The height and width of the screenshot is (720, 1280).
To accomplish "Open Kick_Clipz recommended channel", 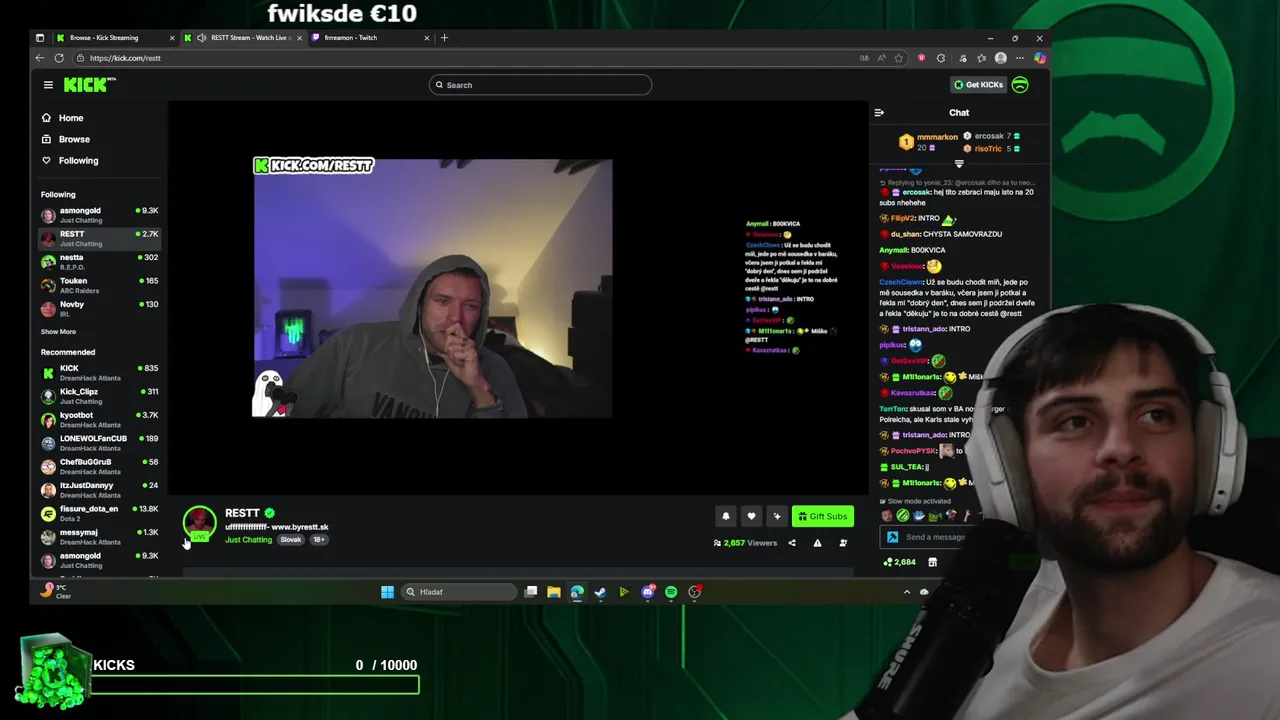I will (x=99, y=396).
